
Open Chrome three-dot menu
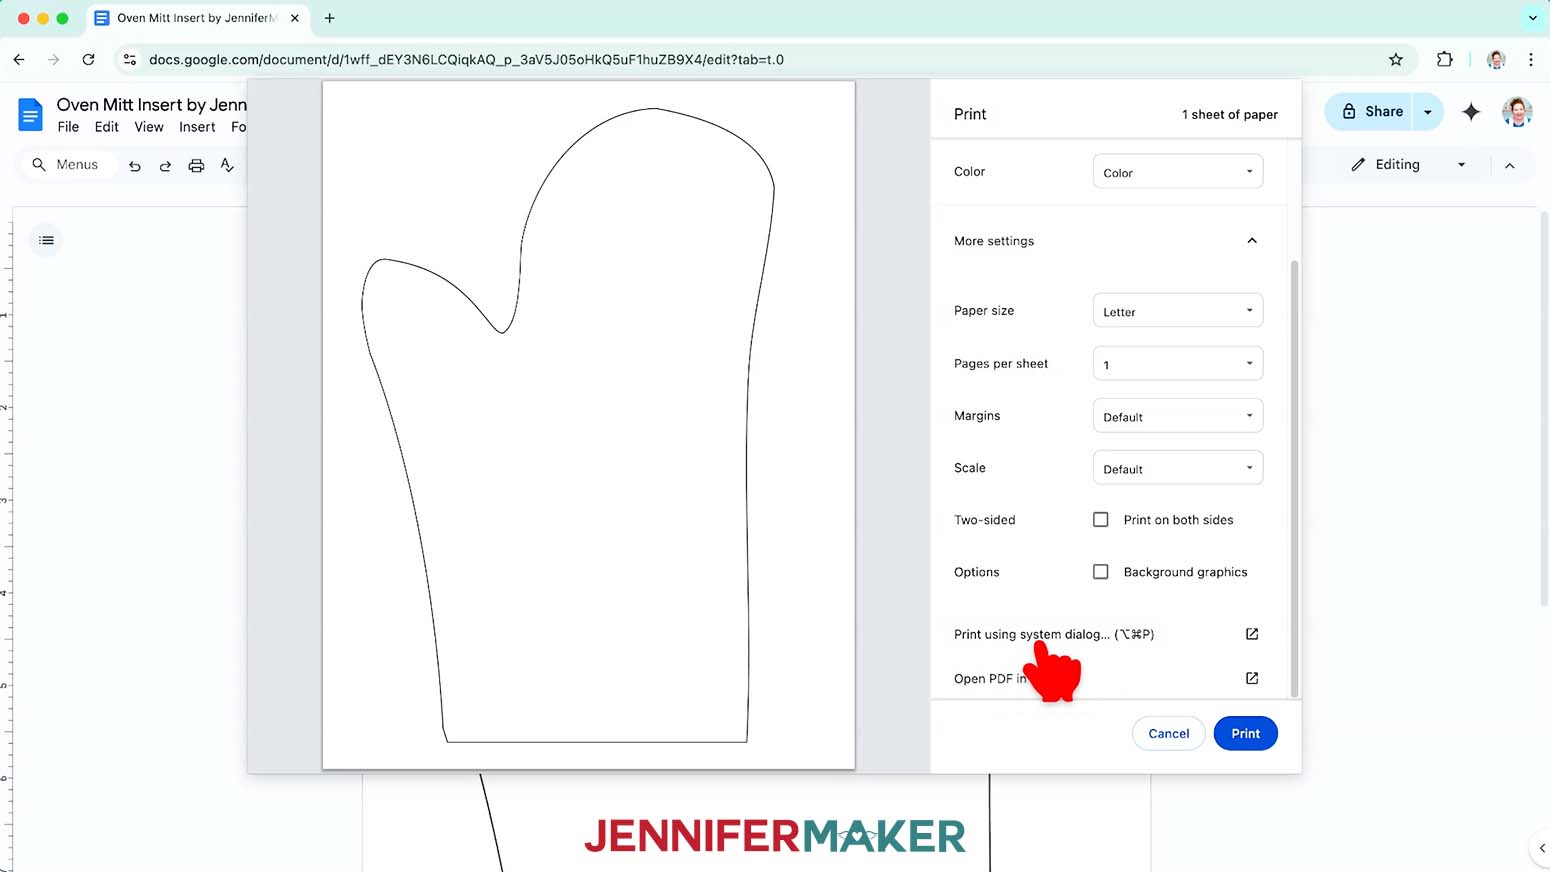(1531, 60)
